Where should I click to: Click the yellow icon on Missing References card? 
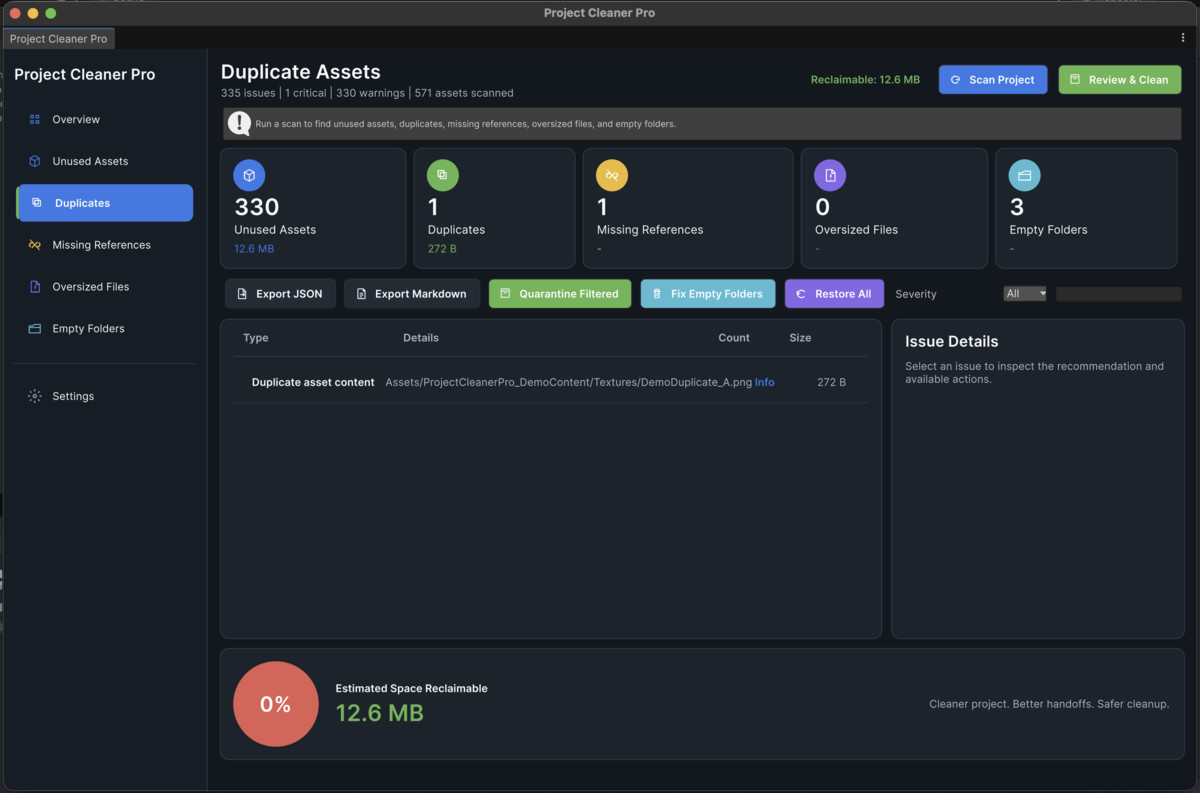click(612, 175)
